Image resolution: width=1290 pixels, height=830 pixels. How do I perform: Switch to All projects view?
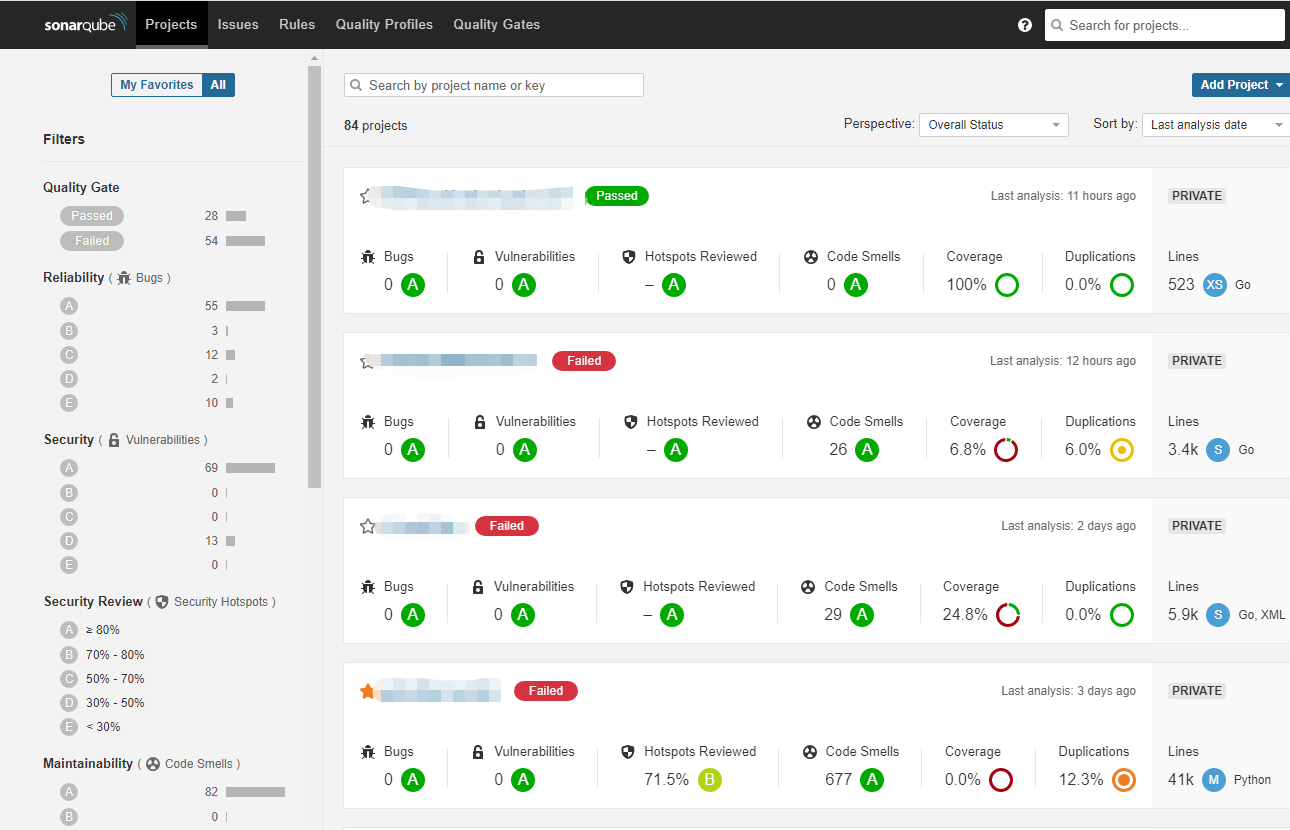tap(218, 85)
